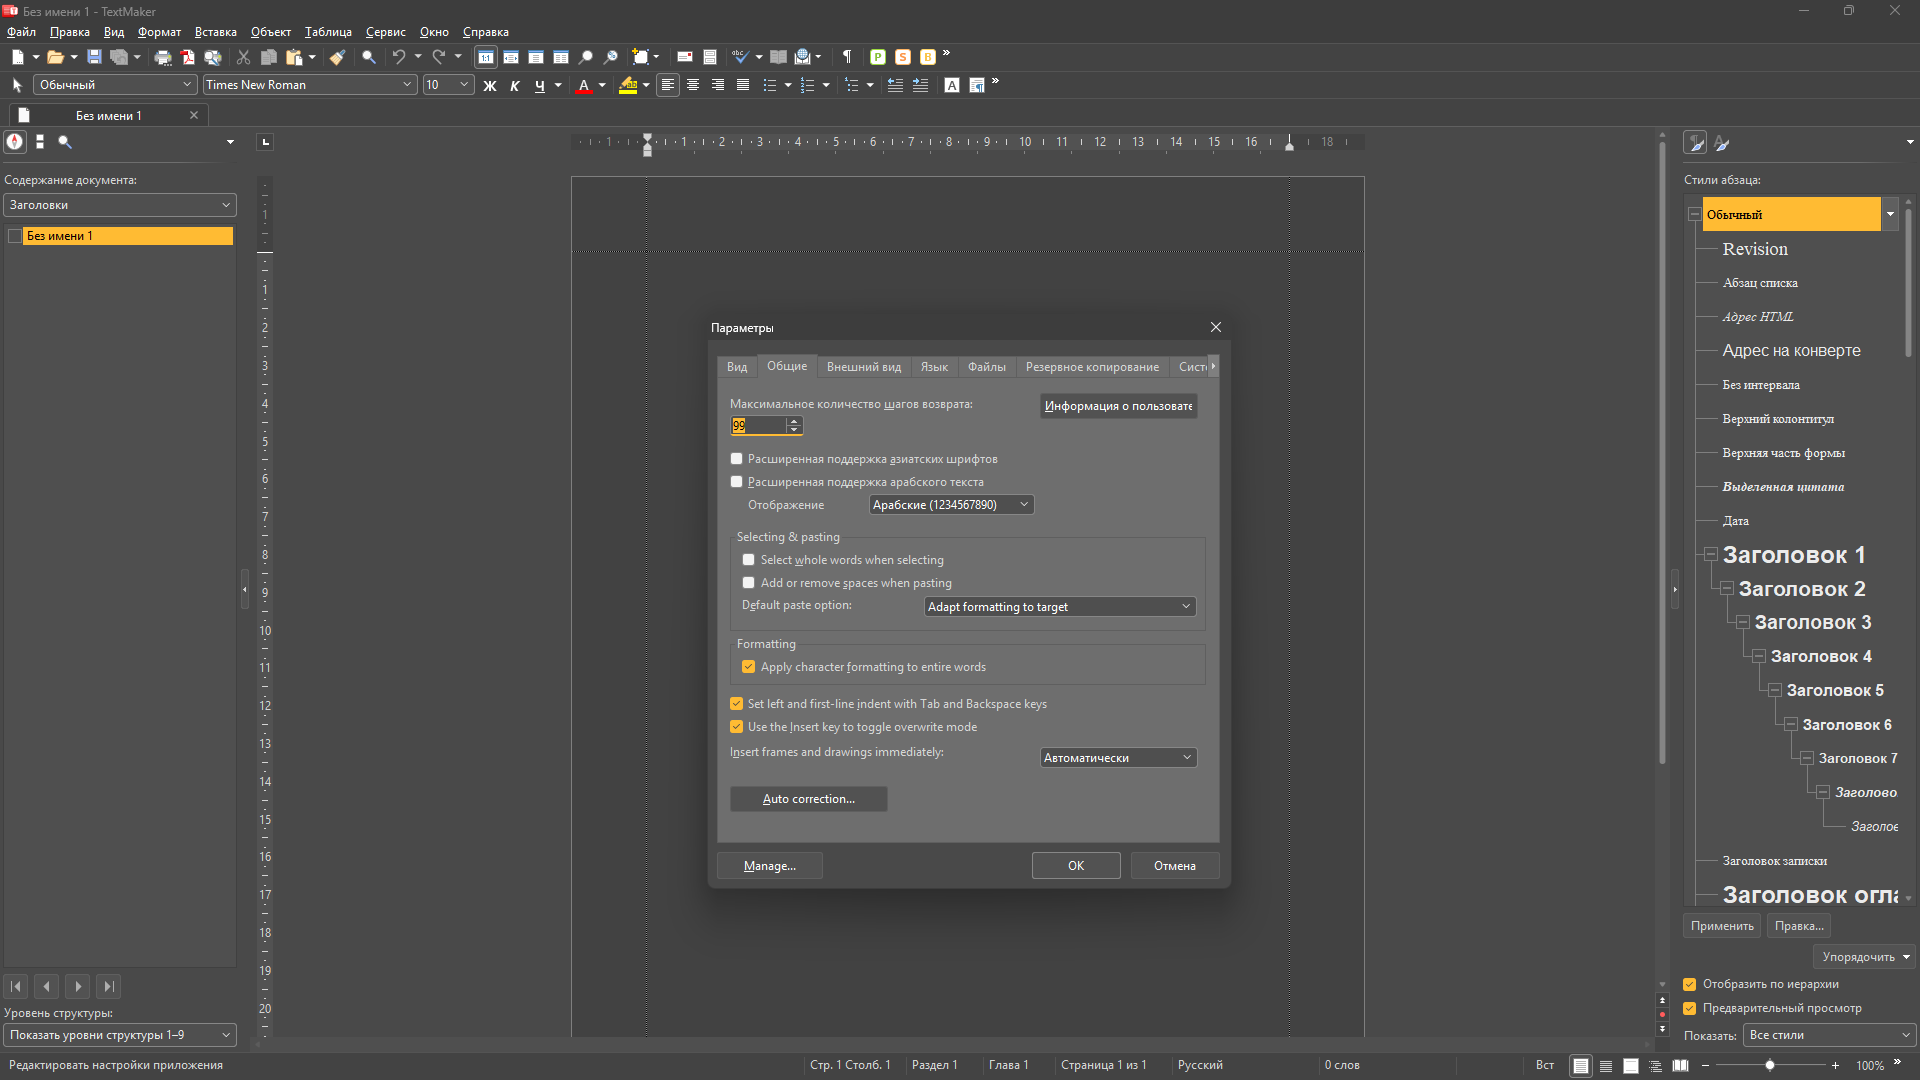Click the Search magnifier icon in toolbar
Viewport: 1920px width, 1080px height.
[x=369, y=57]
